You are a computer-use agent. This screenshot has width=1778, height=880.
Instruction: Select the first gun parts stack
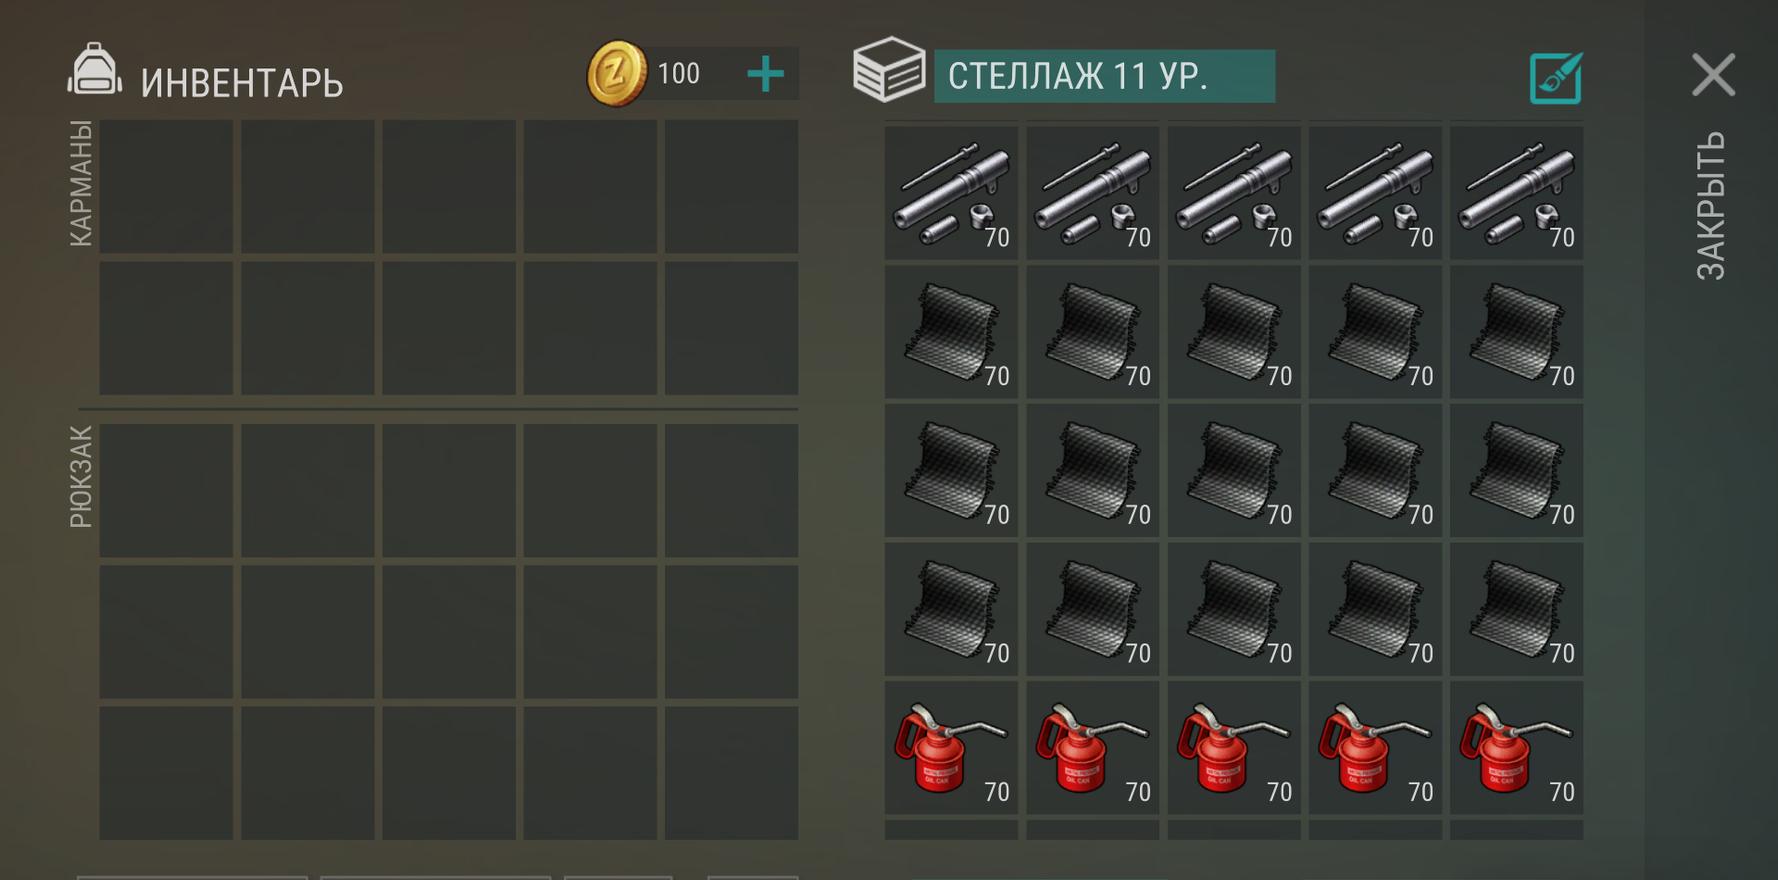(x=951, y=192)
